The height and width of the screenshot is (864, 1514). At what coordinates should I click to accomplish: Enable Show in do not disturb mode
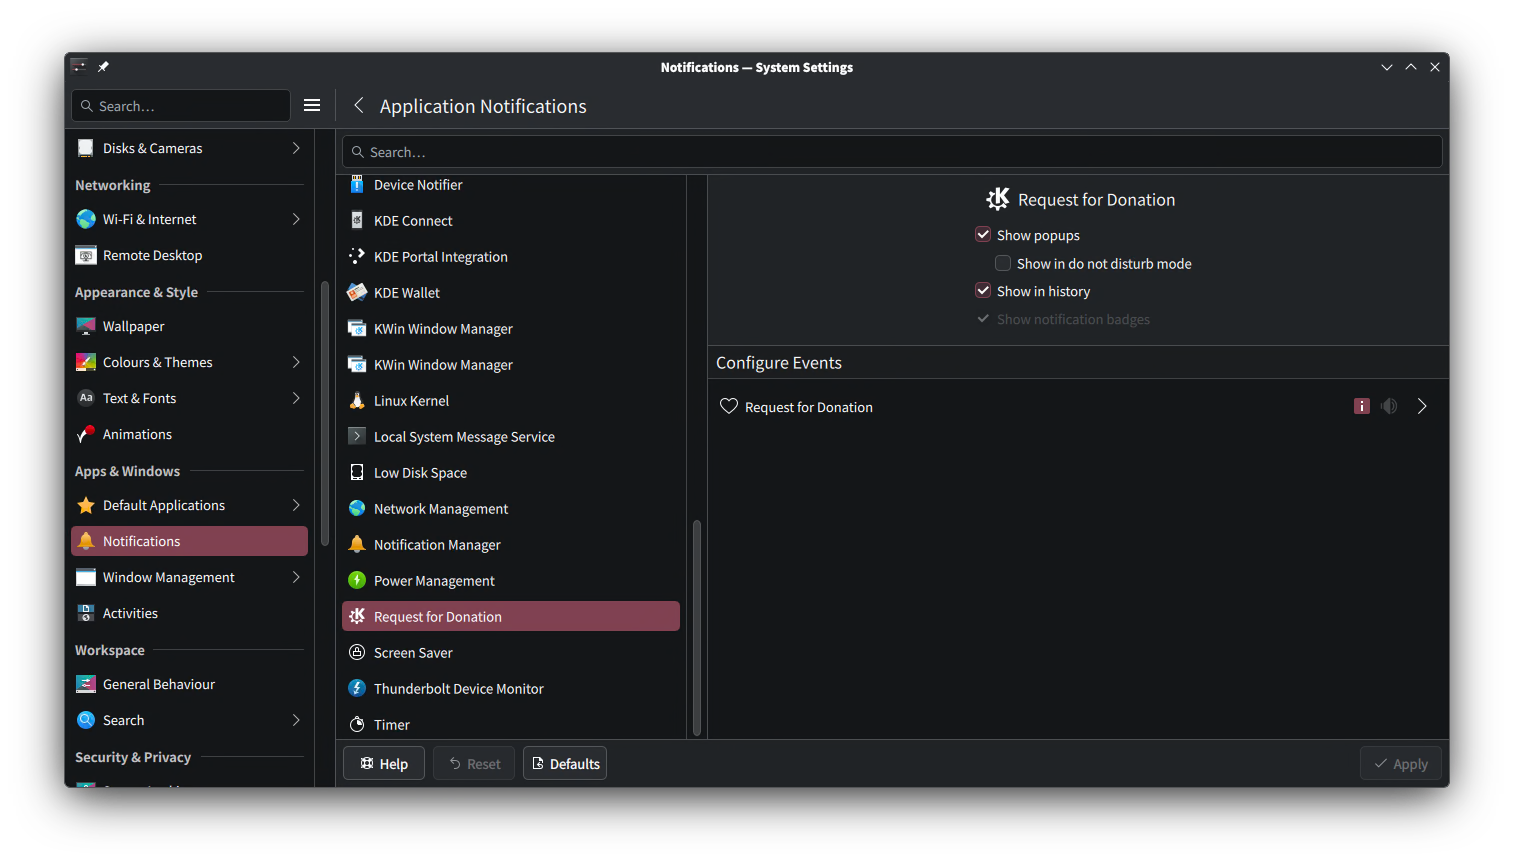(1003, 263)
